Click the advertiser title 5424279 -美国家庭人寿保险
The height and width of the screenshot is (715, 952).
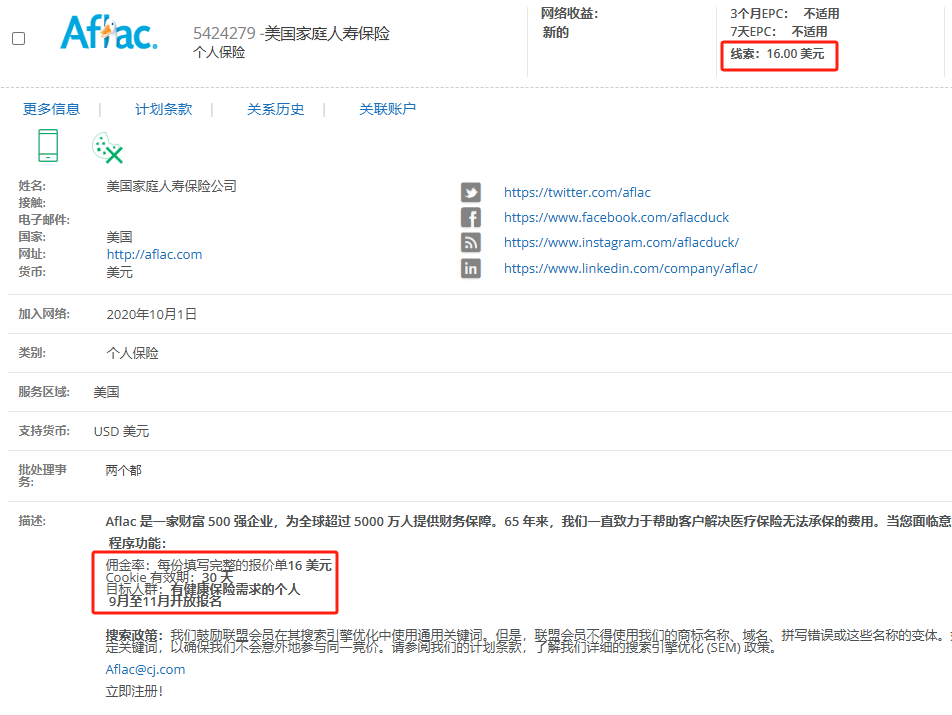(291, 33)
